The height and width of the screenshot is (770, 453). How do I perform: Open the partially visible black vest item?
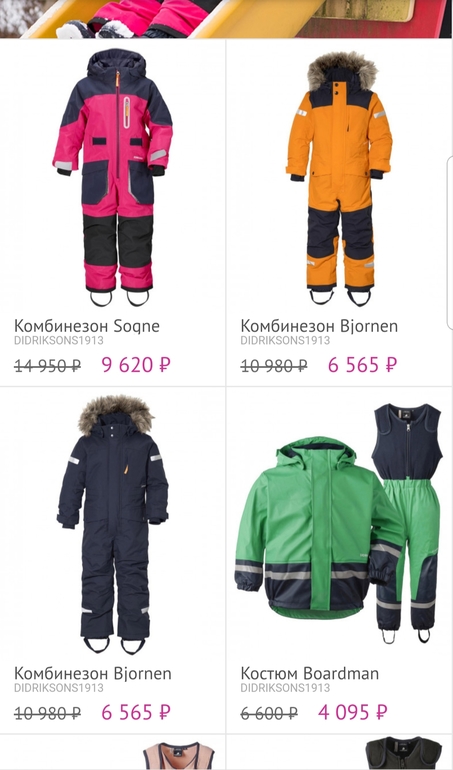tap(404, 753)
